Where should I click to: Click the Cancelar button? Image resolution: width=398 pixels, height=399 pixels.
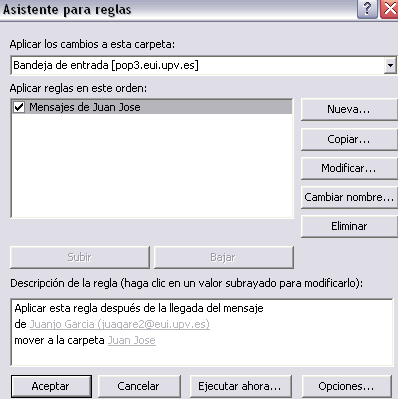point(139,386)
